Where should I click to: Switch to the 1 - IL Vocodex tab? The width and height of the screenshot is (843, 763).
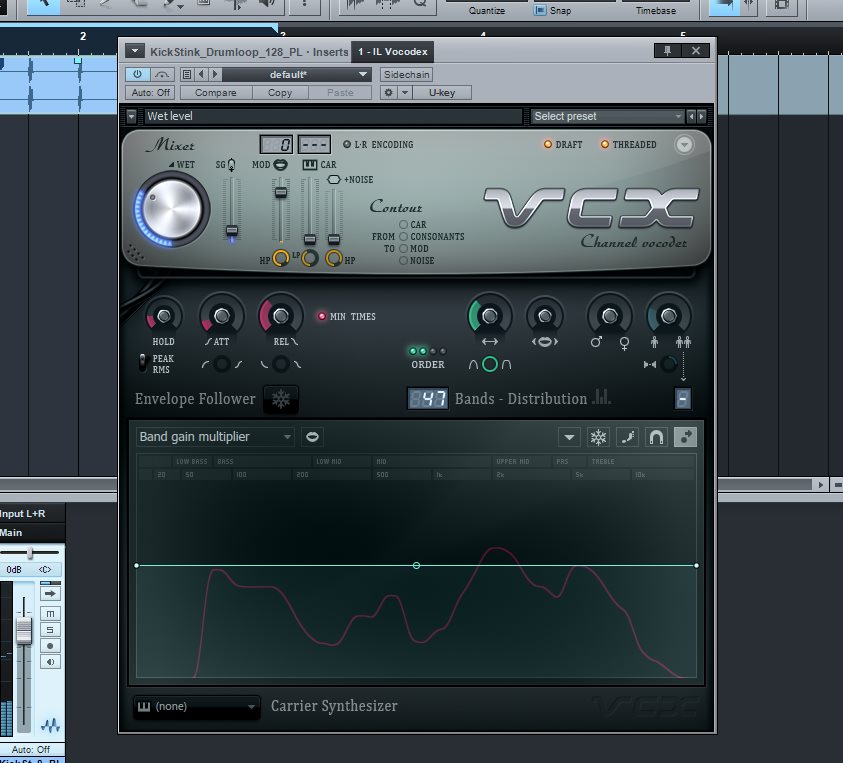point(394,51)
